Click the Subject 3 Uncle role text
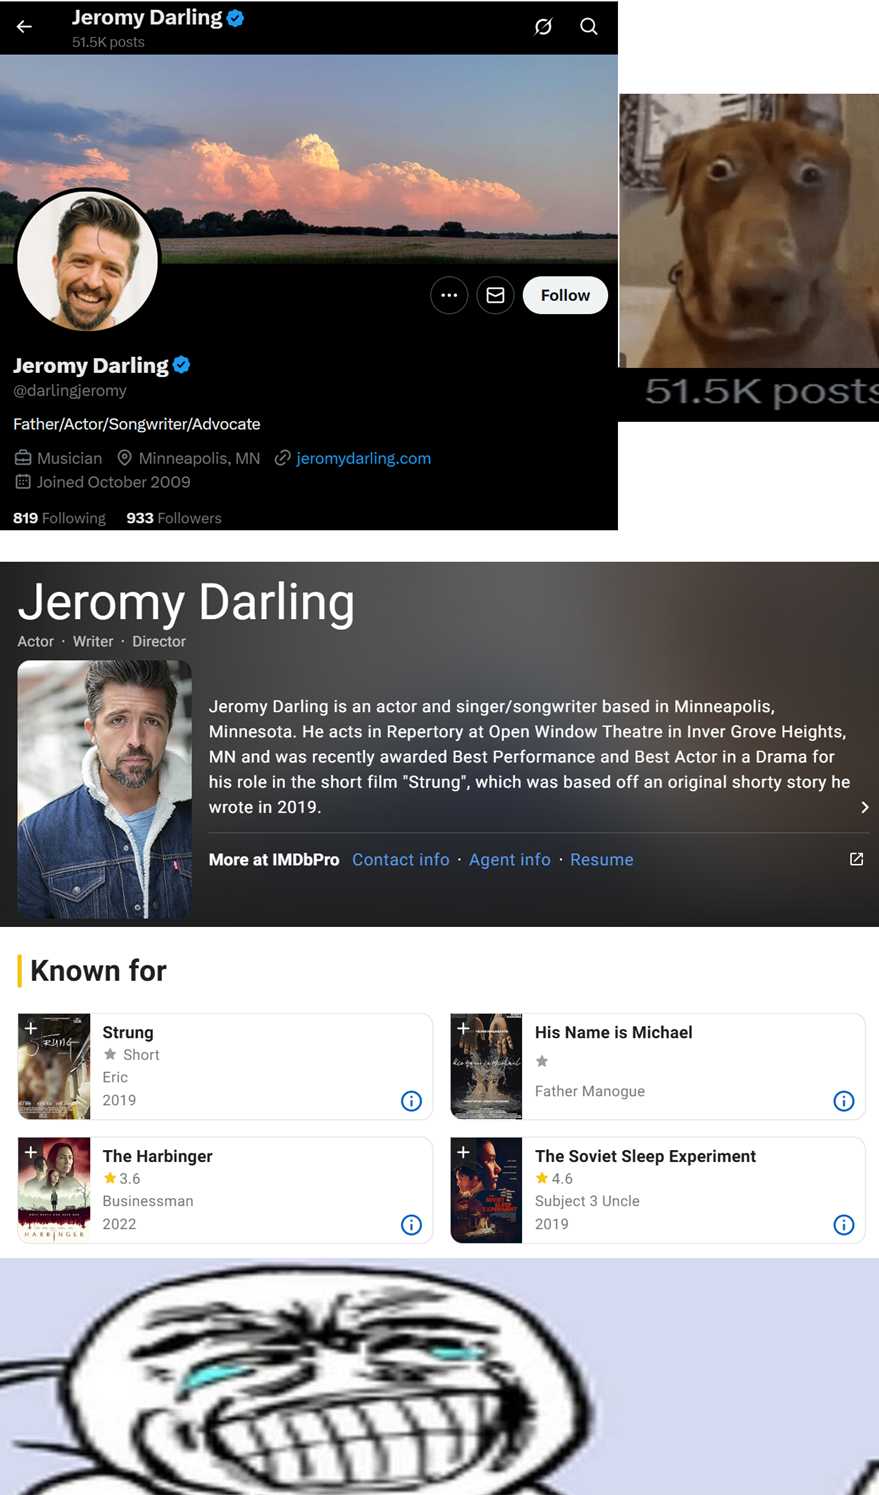This screenshot has height=1495, width=879. 587,1201
